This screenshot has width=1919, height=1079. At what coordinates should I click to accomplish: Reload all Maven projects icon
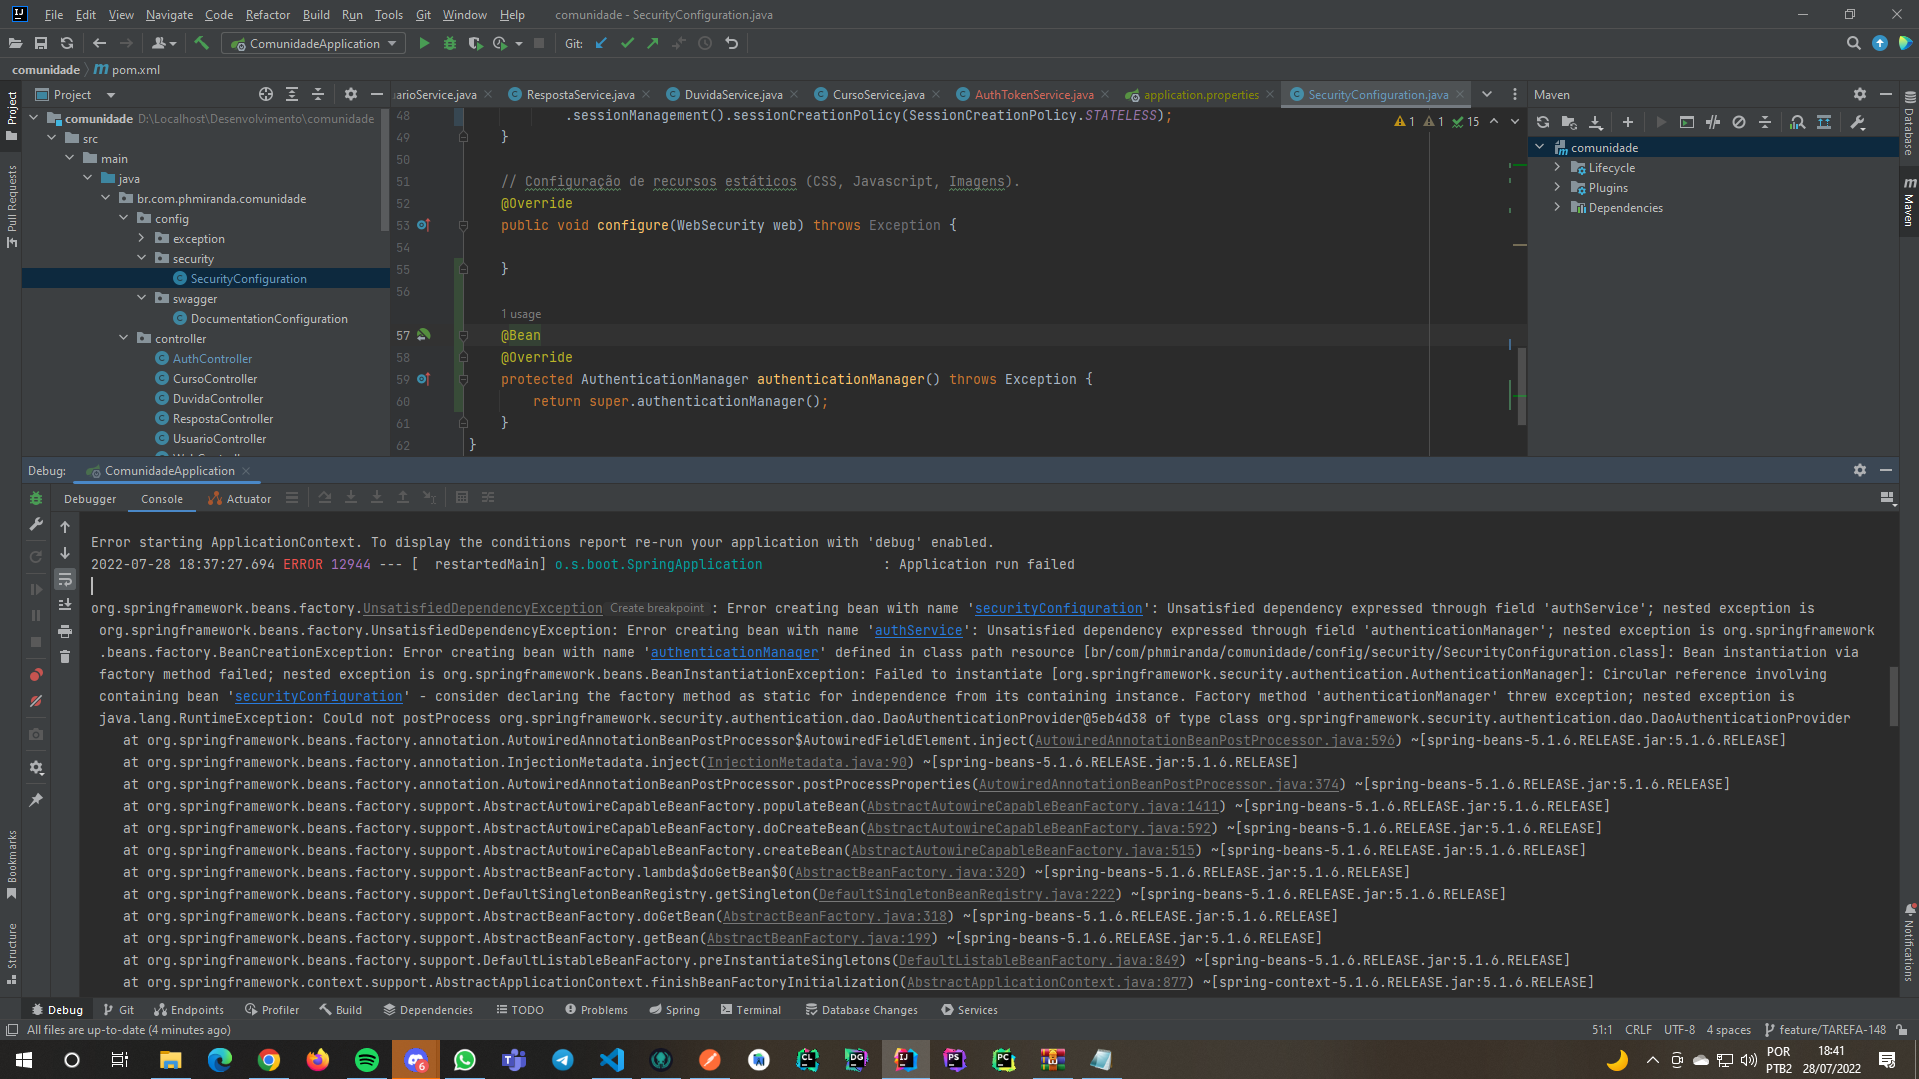pos(1543,122)
